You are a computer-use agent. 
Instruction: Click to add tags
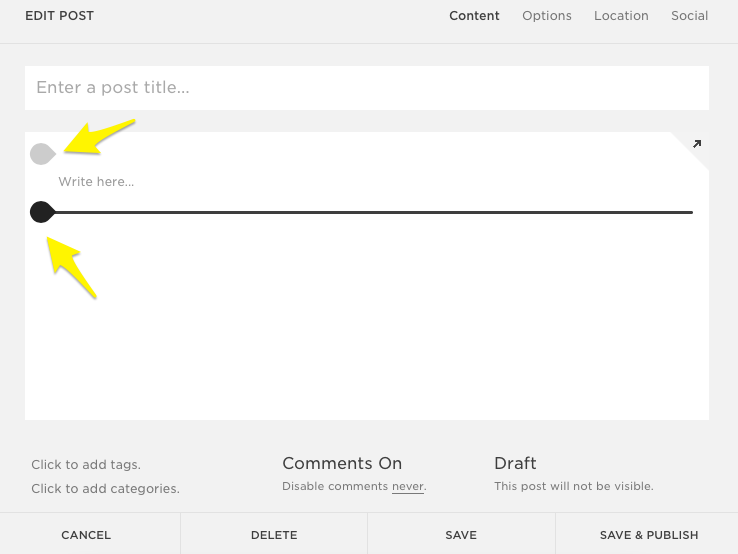(86, 465)
